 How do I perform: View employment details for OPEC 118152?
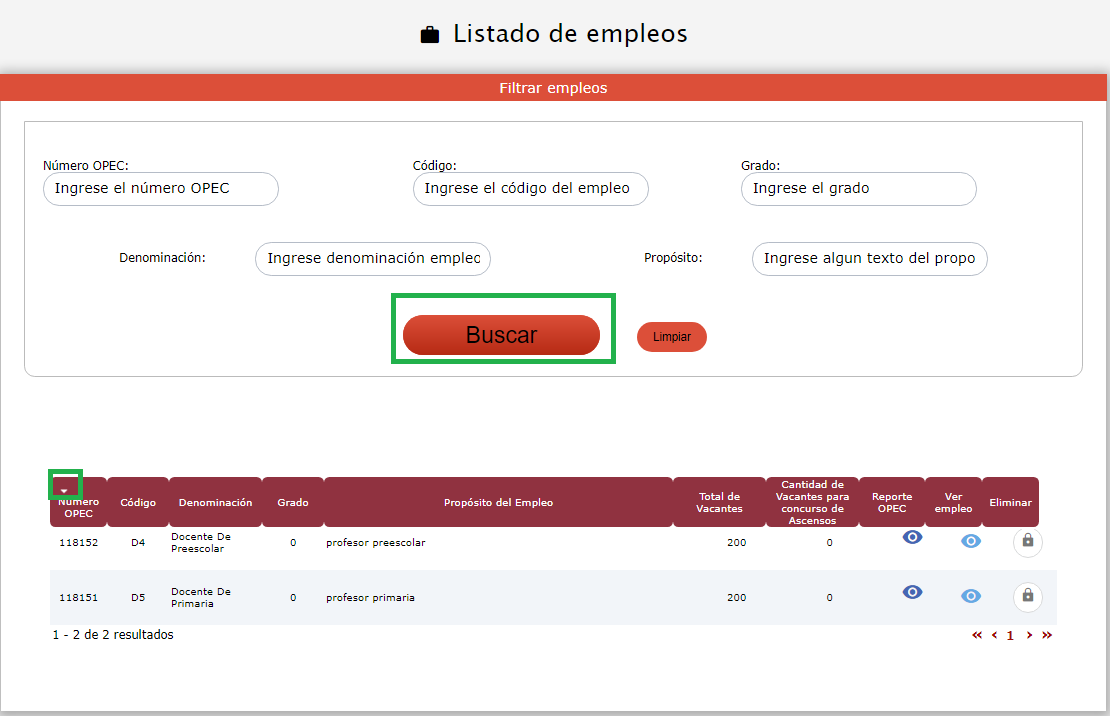point(971,542)
